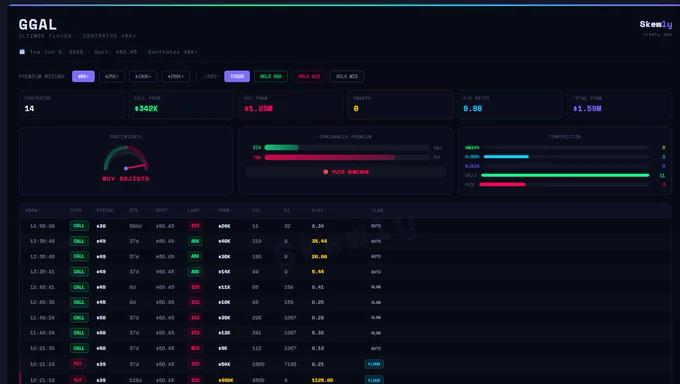Click the calendar icon beside the date
The height and width of the screenshot is (384, 680).
point(22,52)
